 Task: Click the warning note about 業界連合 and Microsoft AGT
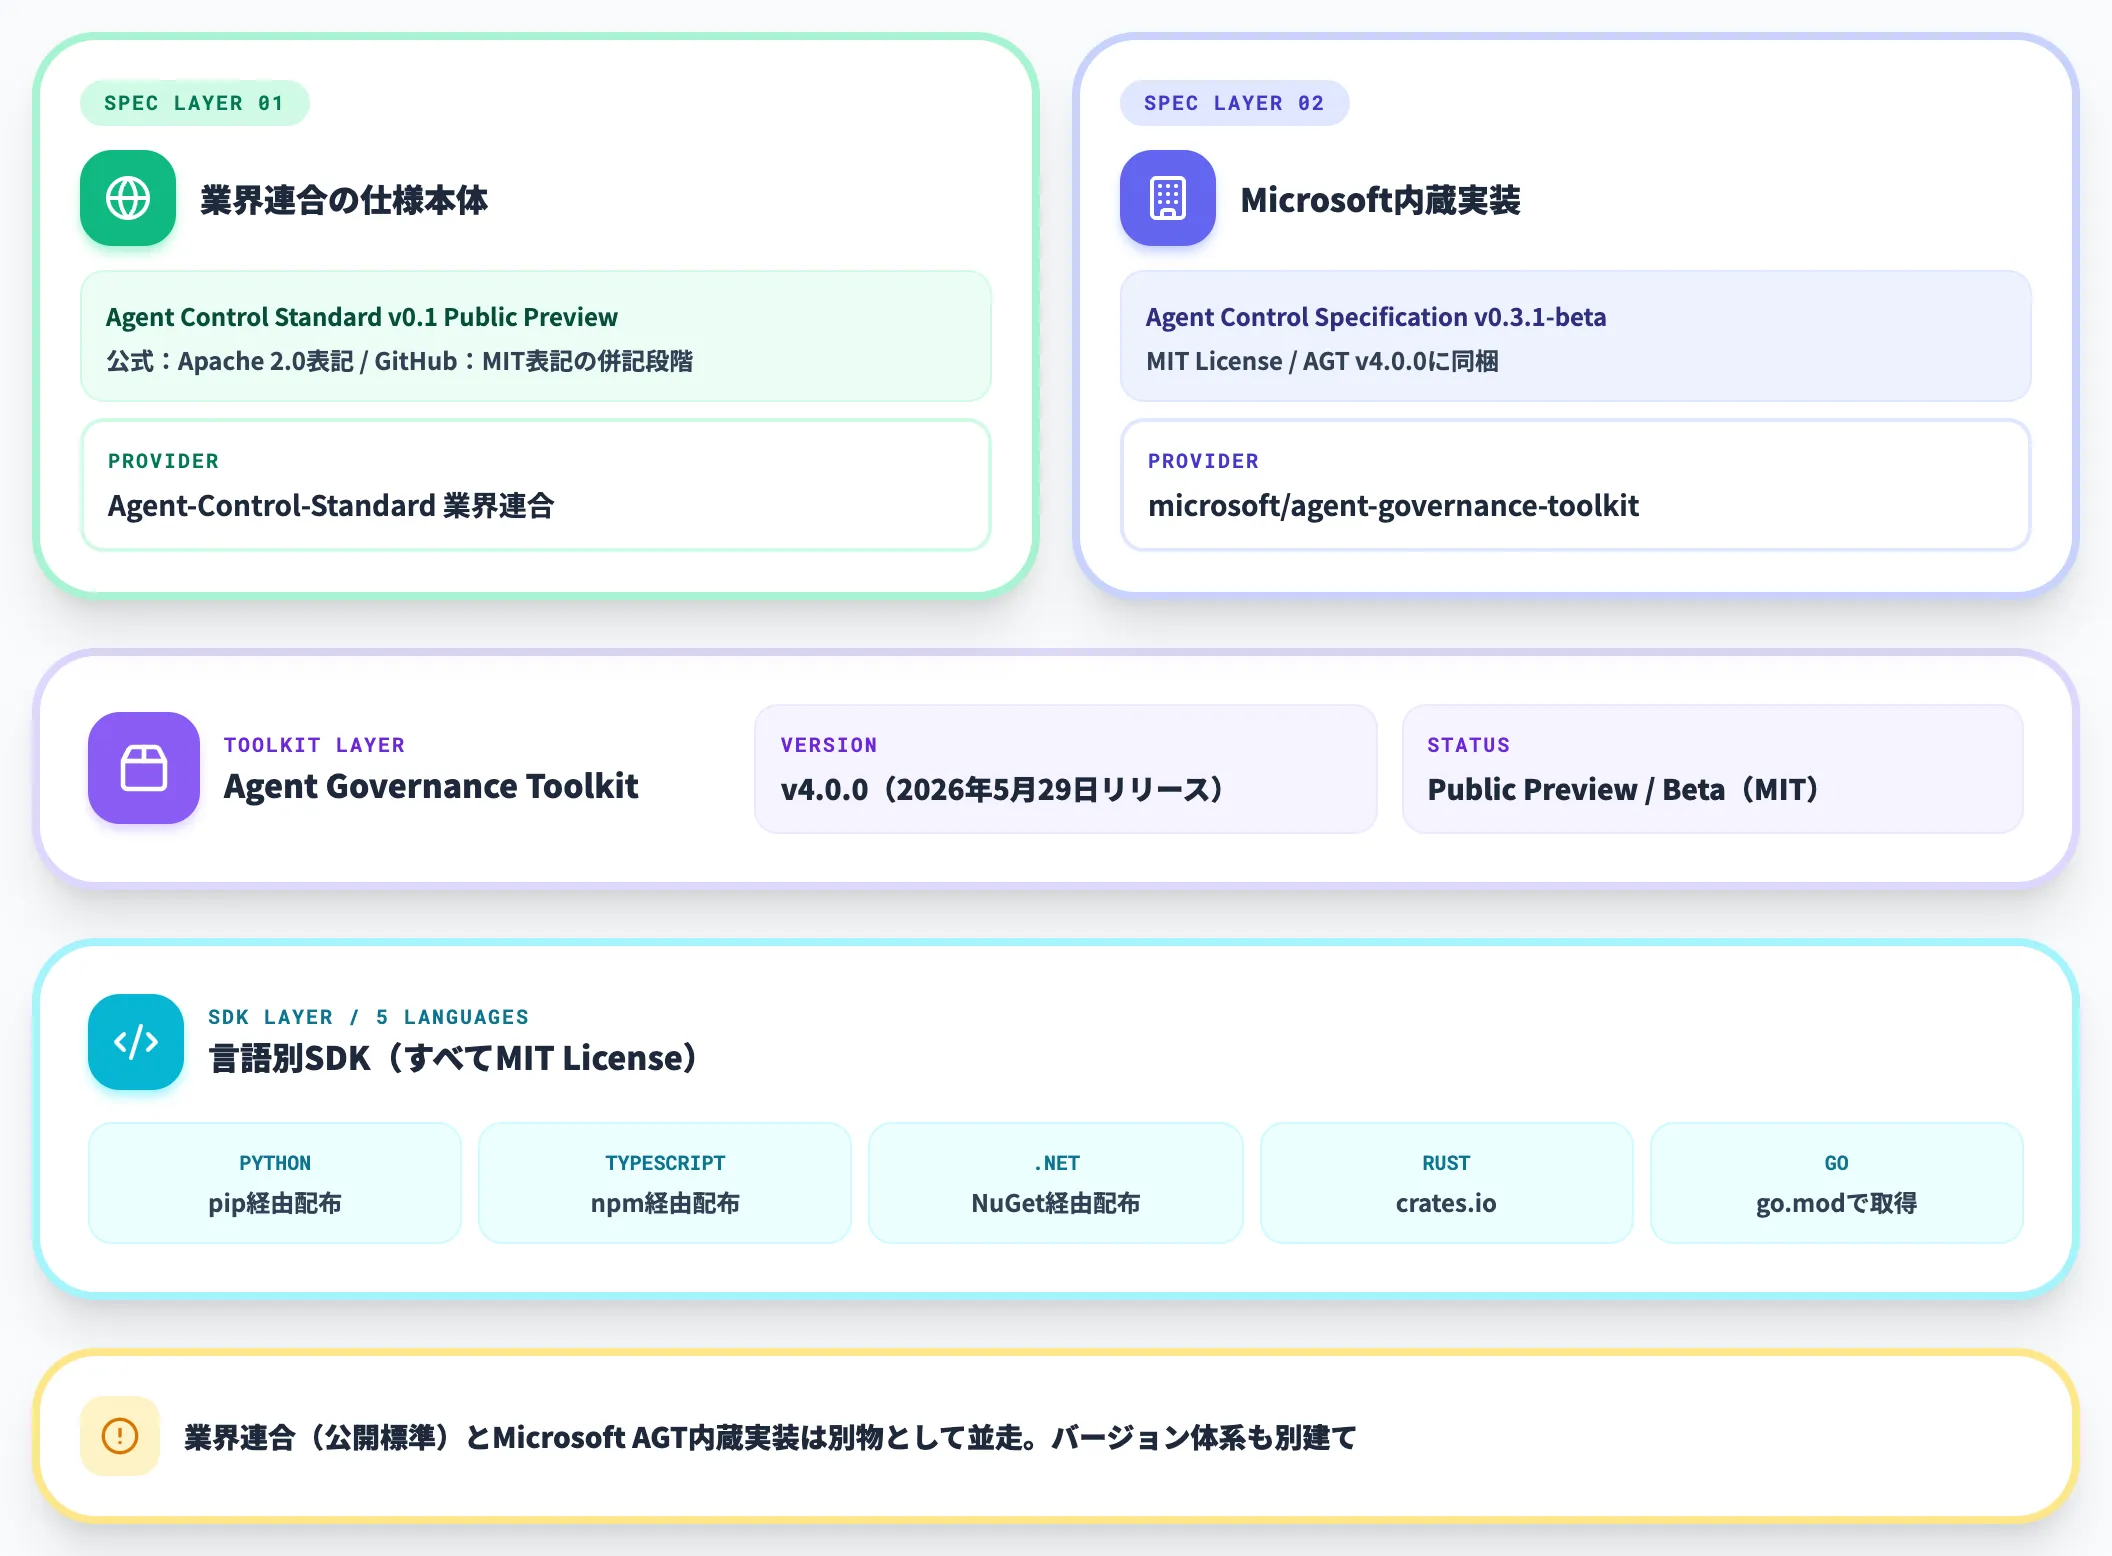click(x=771, y=1438)
